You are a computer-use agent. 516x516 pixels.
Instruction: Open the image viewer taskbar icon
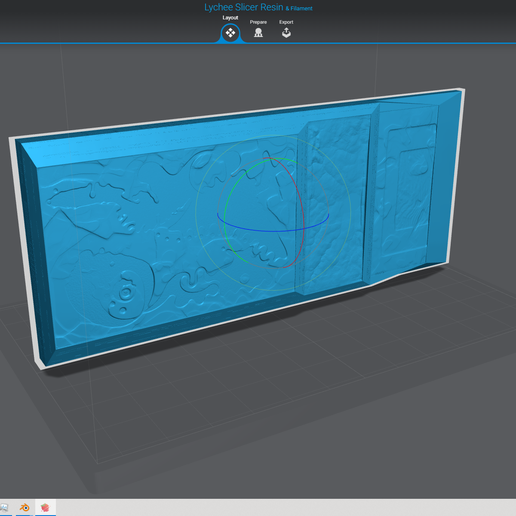click(4, 508)
